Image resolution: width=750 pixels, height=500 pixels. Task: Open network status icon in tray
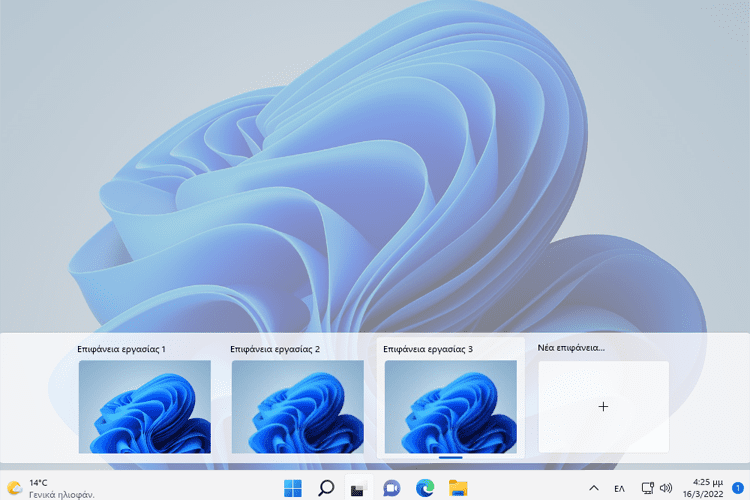[x=648, y=488]
